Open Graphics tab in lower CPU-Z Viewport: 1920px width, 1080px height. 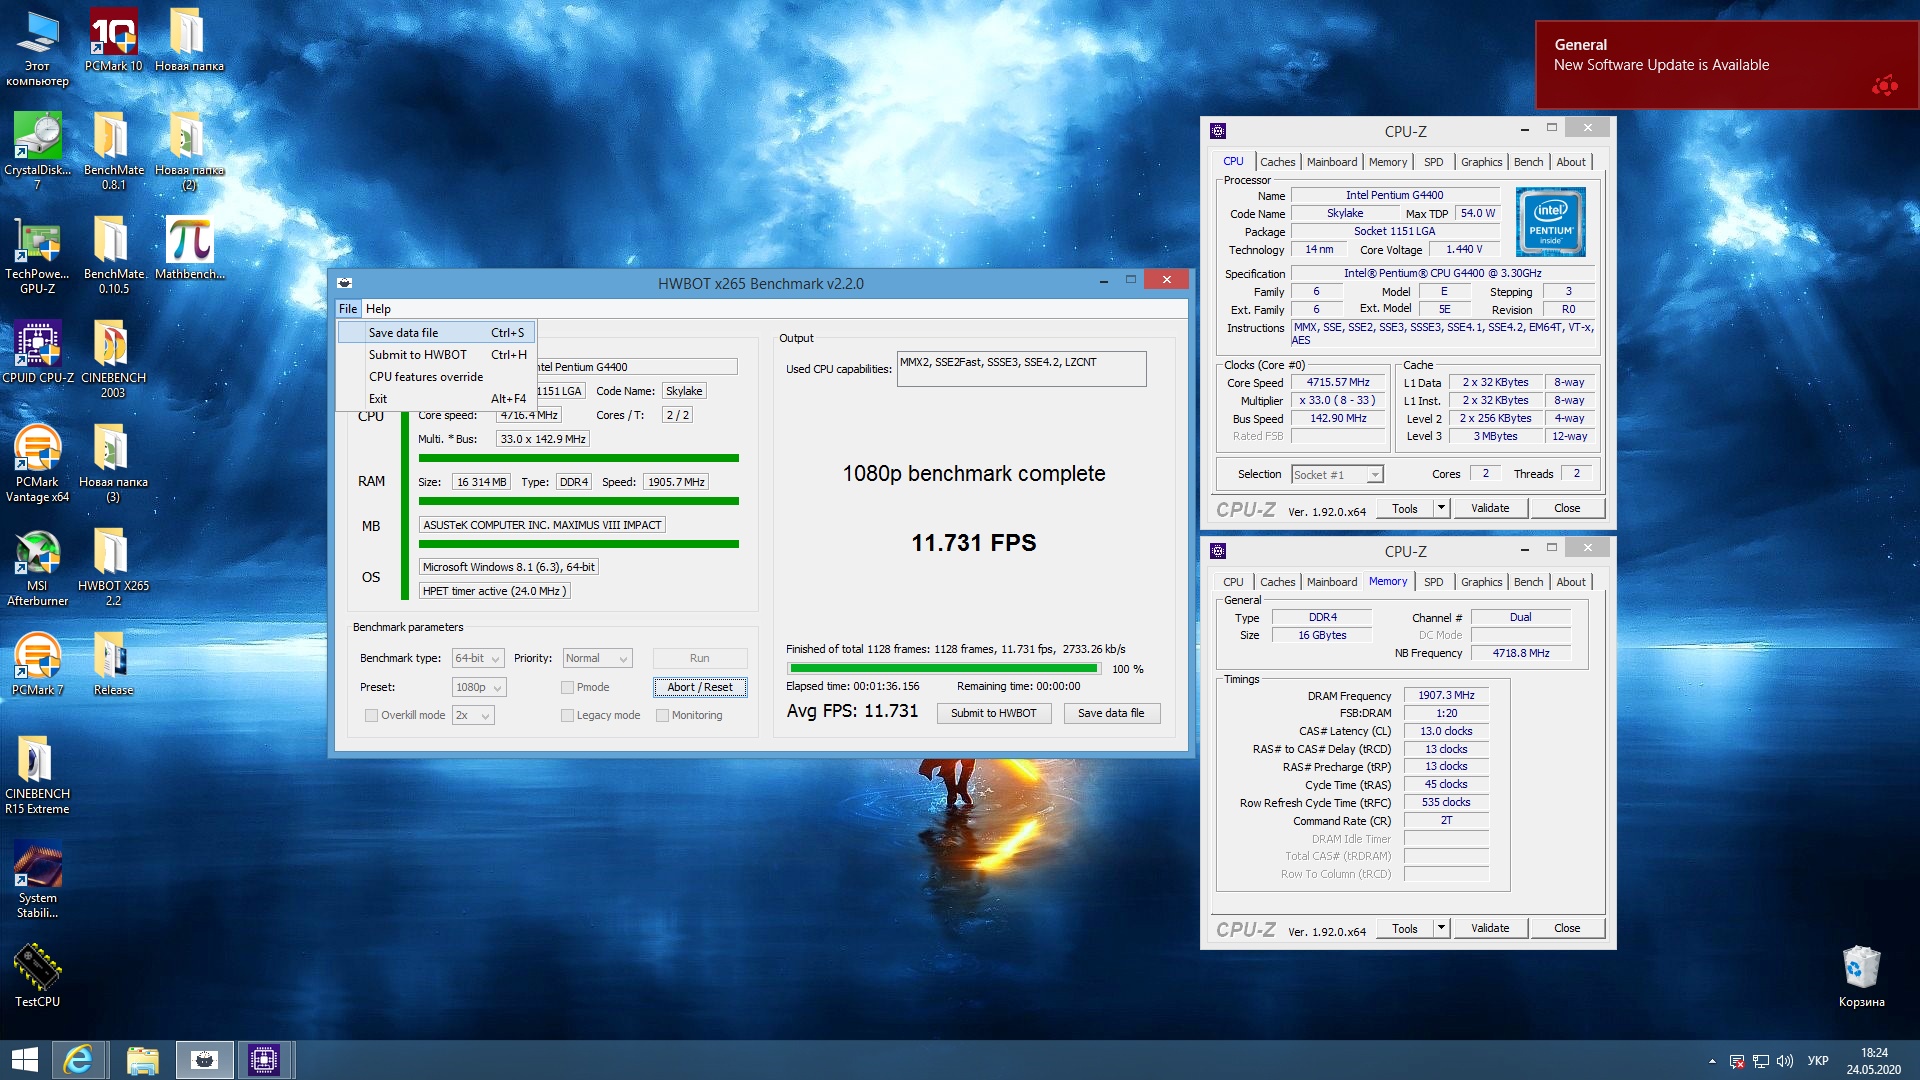[x=1481, y=582]
